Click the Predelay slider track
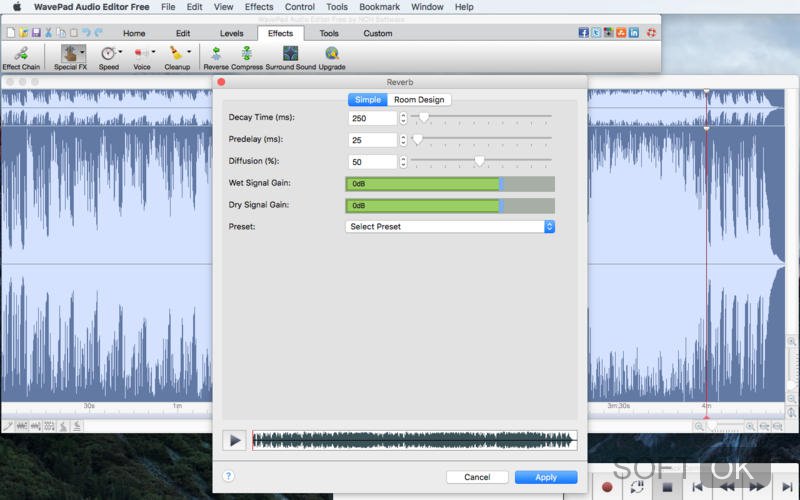 (481, 139)
